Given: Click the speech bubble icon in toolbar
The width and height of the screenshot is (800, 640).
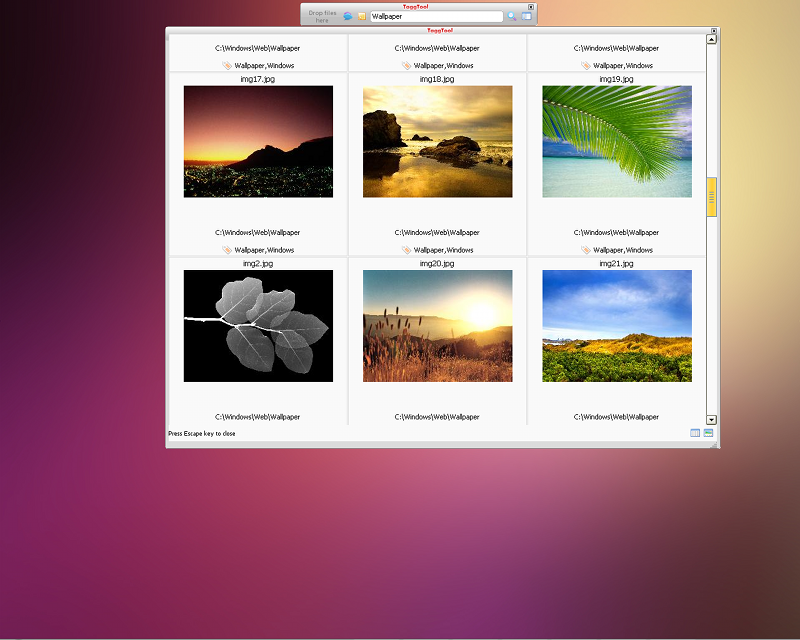Looking at the screenshot, I should [348, 16].
